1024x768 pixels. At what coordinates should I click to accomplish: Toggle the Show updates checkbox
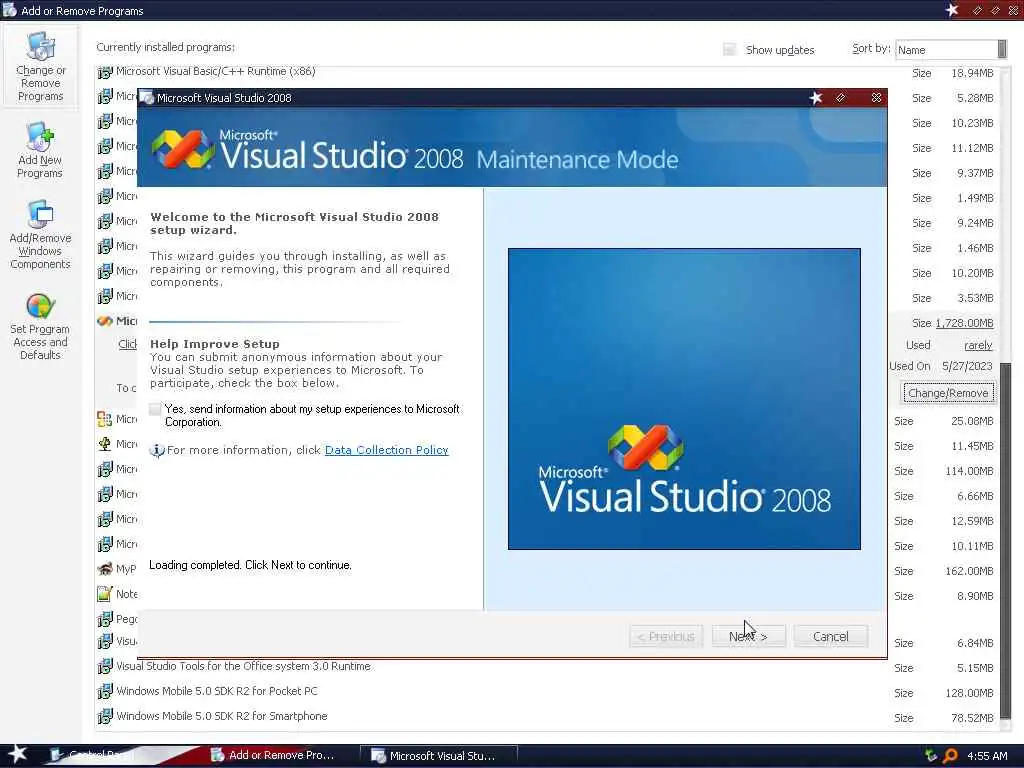pyautogui.click(x=729, y=50)
